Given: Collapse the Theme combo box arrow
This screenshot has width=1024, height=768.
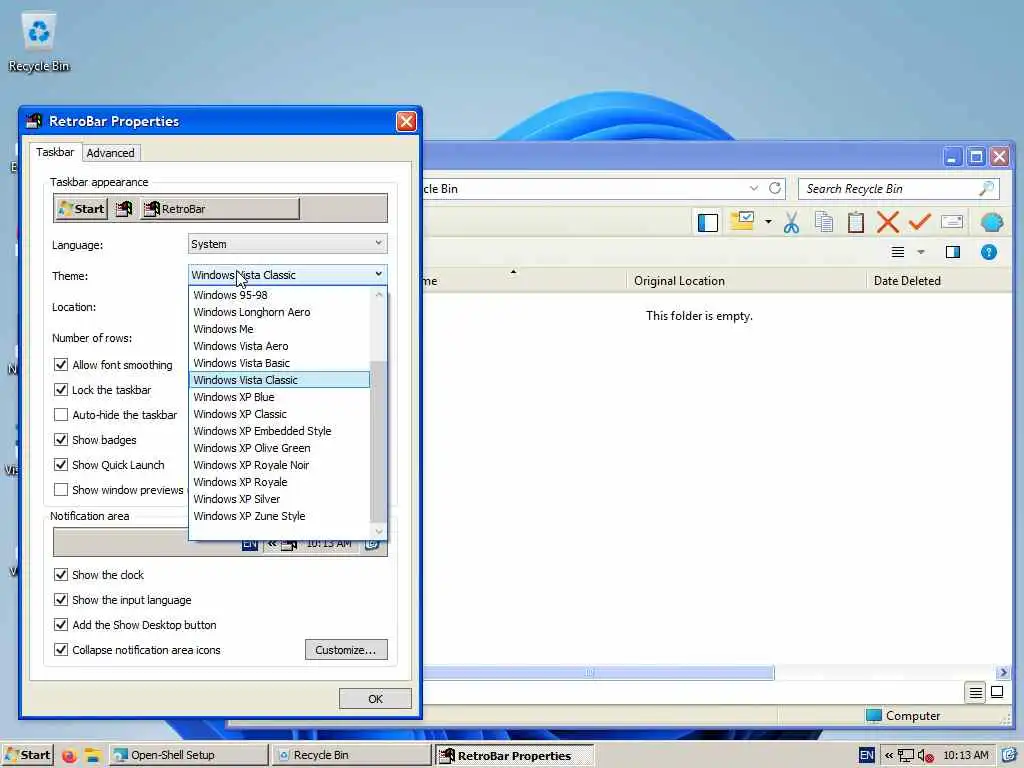Looking at the screenshot, I should 378,275.
